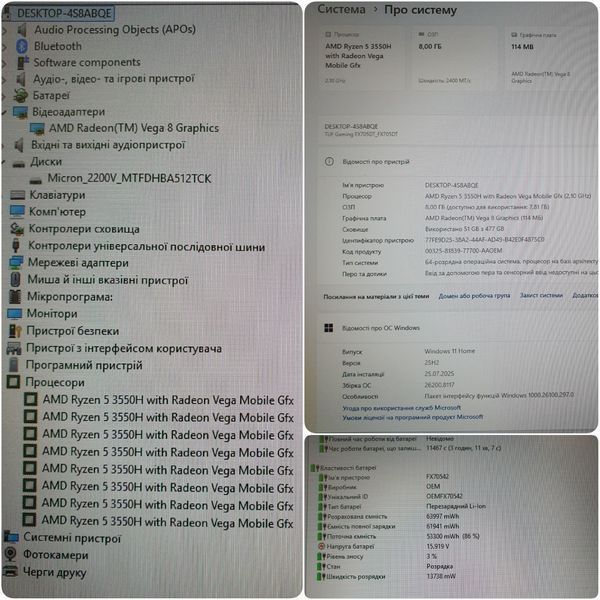Select the battery device name FX70542

(x=437, y=476)
